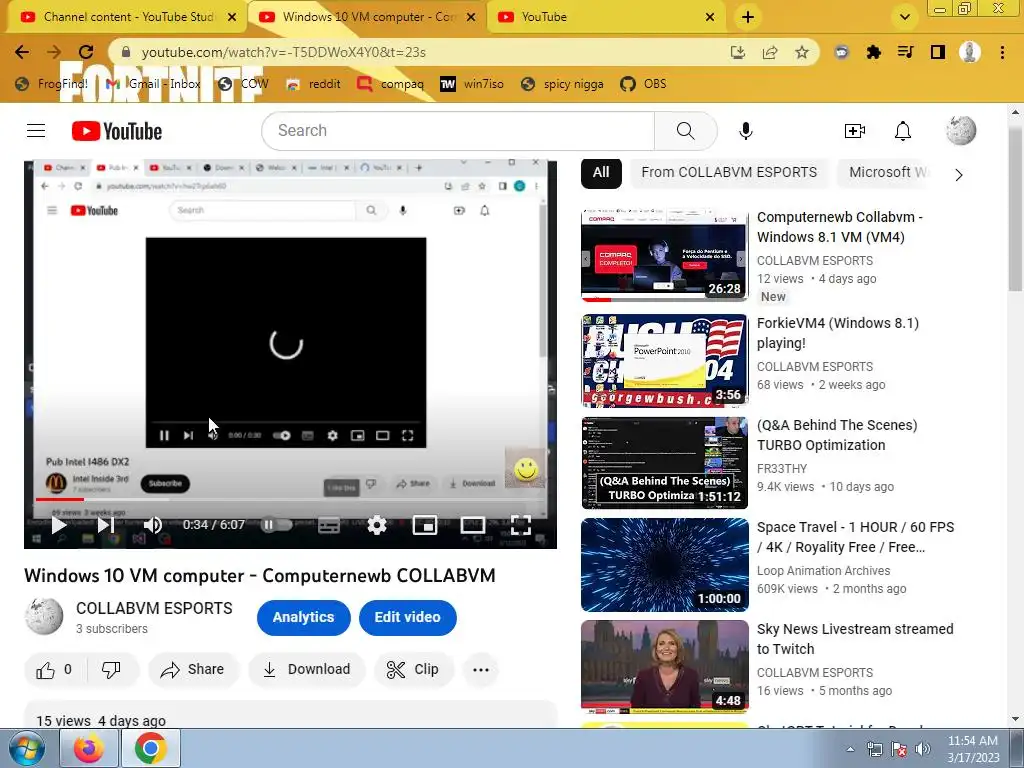Screen dimensions: 1024x768
Task: Turn on subtitles/closed captions
Action: [x=328, y=524]
